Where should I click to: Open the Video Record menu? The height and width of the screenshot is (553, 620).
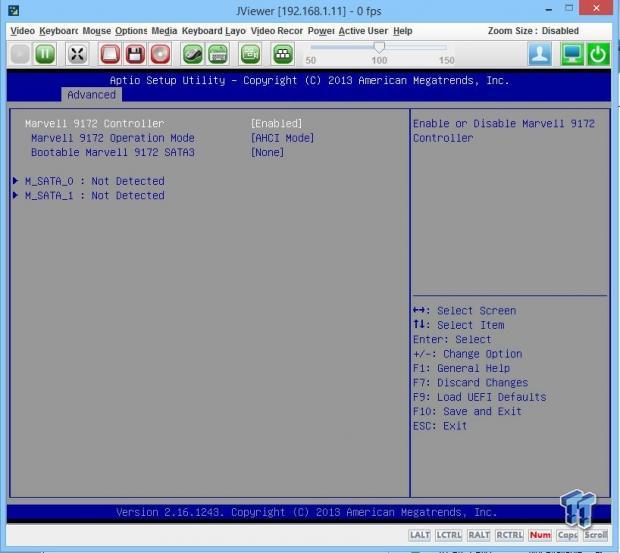[x=277, y=31]
